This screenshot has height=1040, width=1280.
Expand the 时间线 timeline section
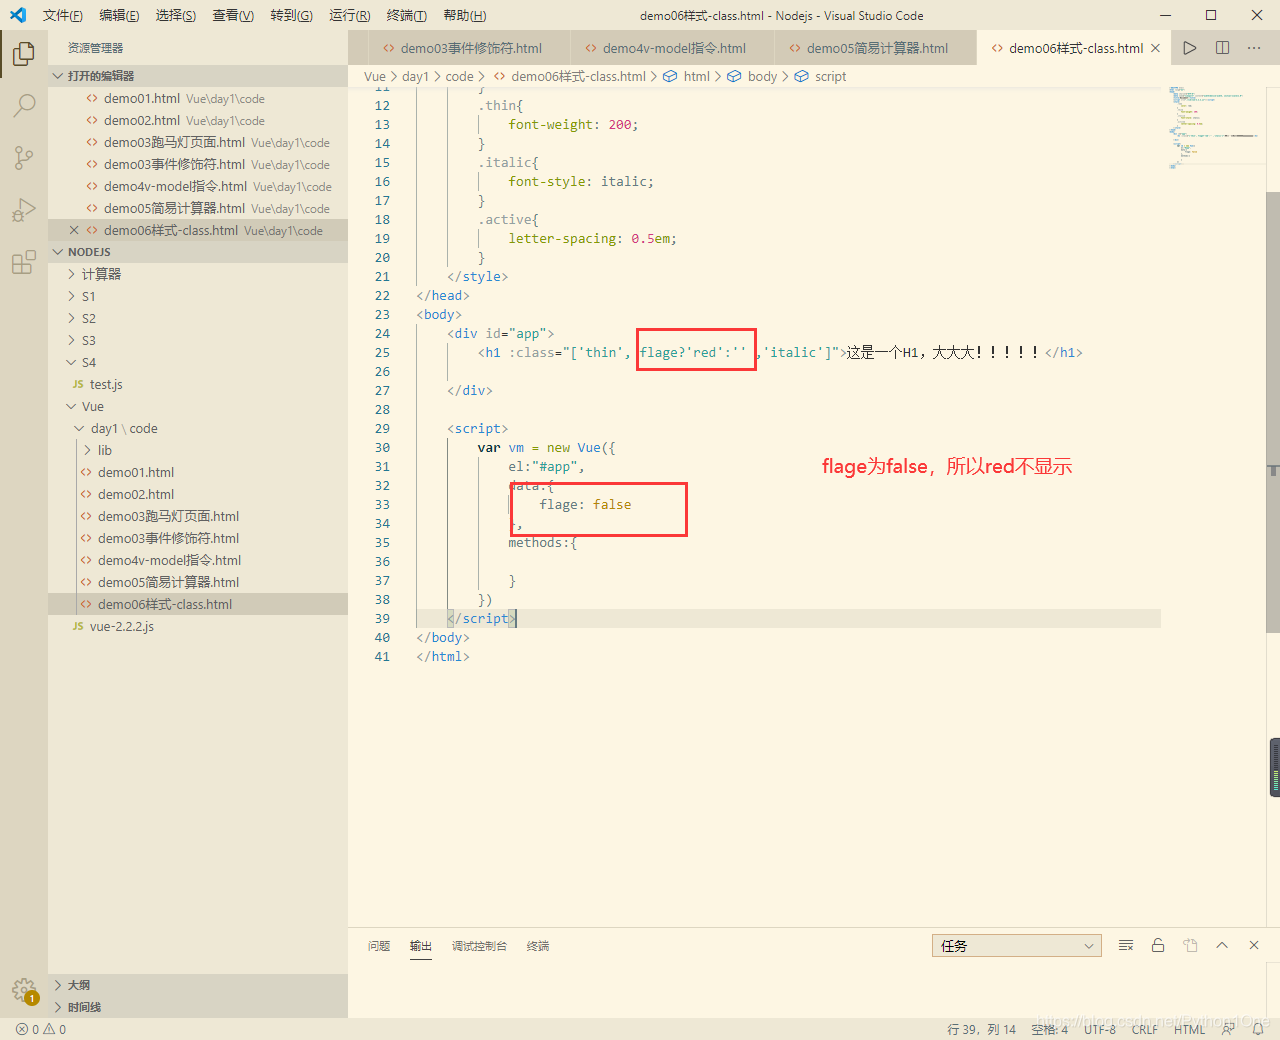coord(198,1007)
